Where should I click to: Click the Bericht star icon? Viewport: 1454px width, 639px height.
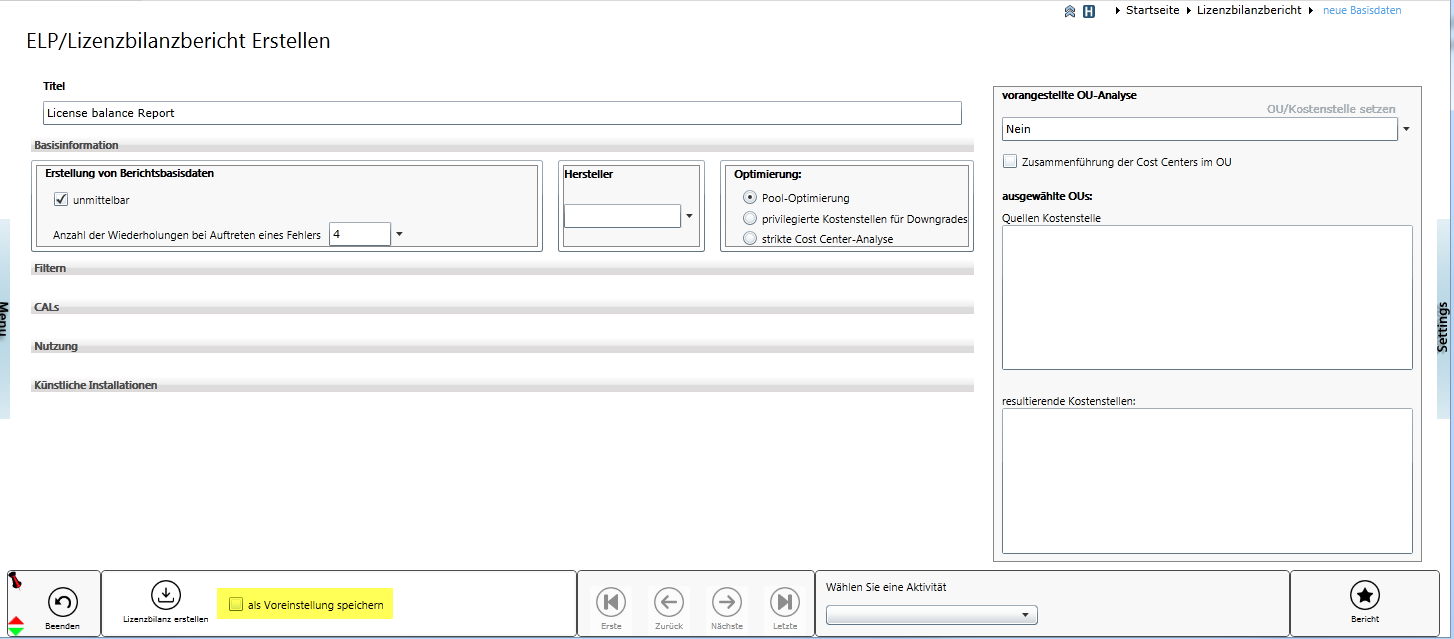pyautogui.click(x=1364, y=596)
